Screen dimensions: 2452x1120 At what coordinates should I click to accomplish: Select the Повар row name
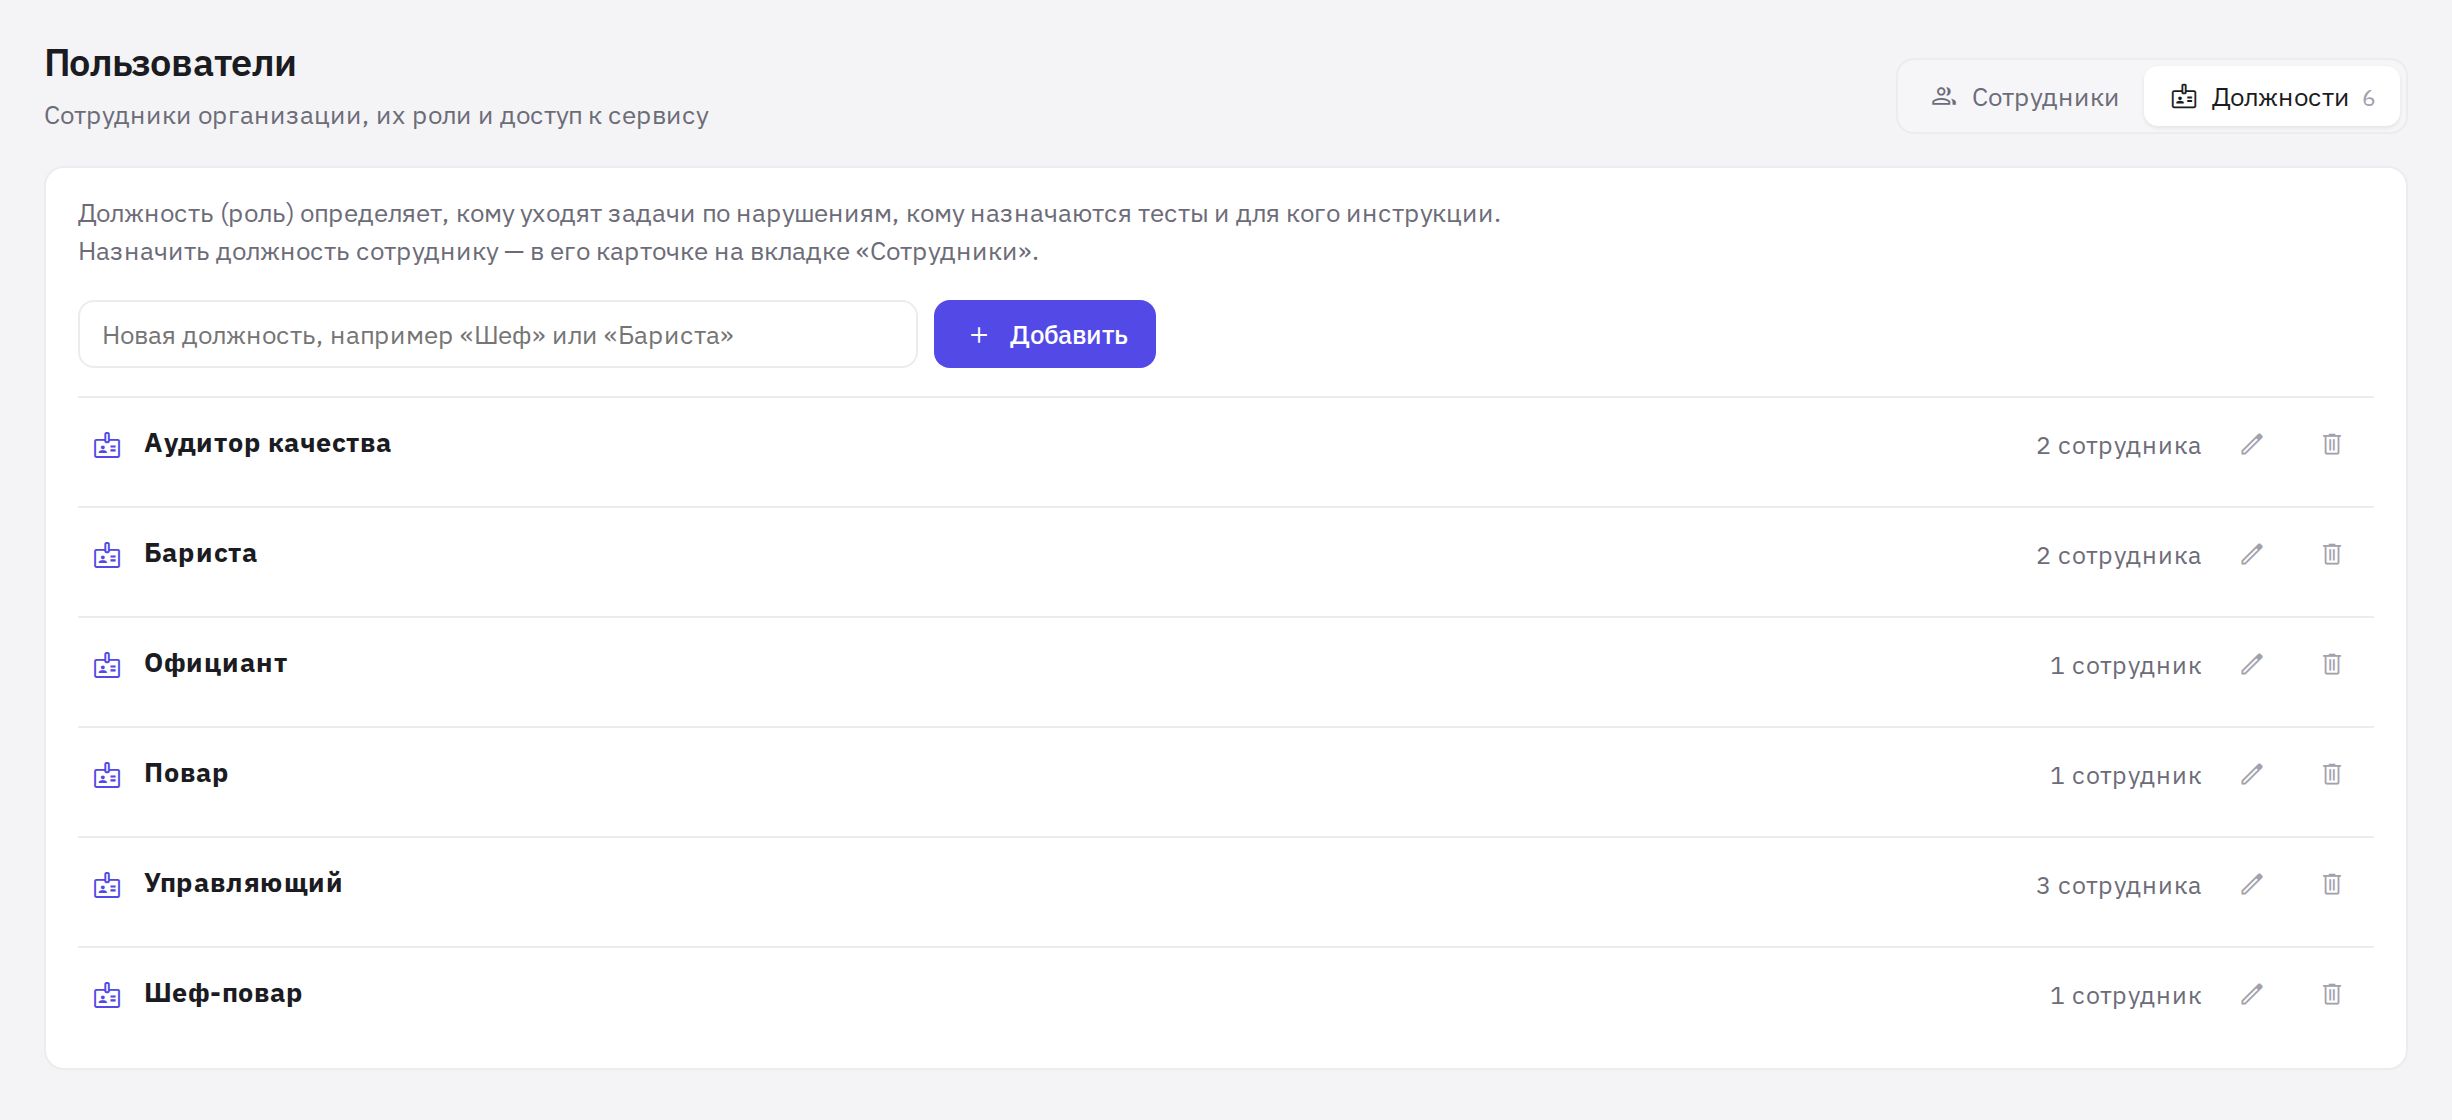click(x=186, y=773)
